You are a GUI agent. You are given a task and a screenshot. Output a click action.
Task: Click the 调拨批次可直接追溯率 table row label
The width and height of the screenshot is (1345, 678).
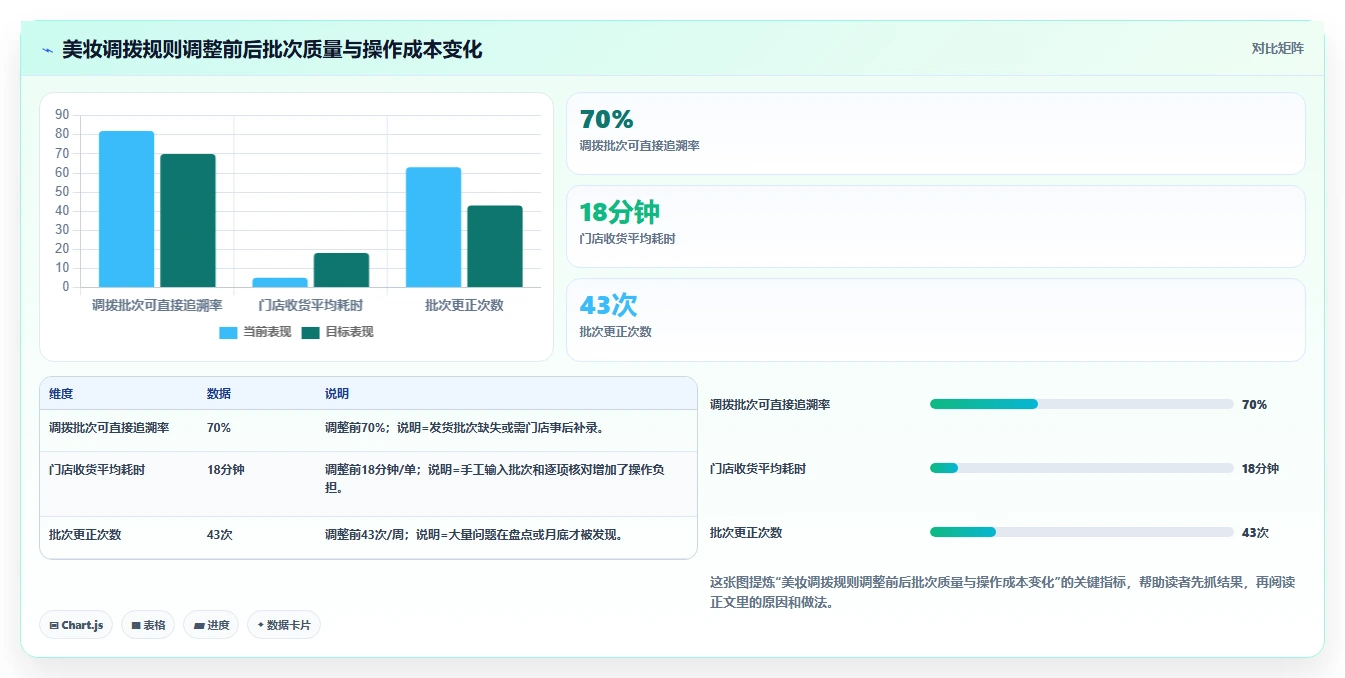[x=109, y=427]
